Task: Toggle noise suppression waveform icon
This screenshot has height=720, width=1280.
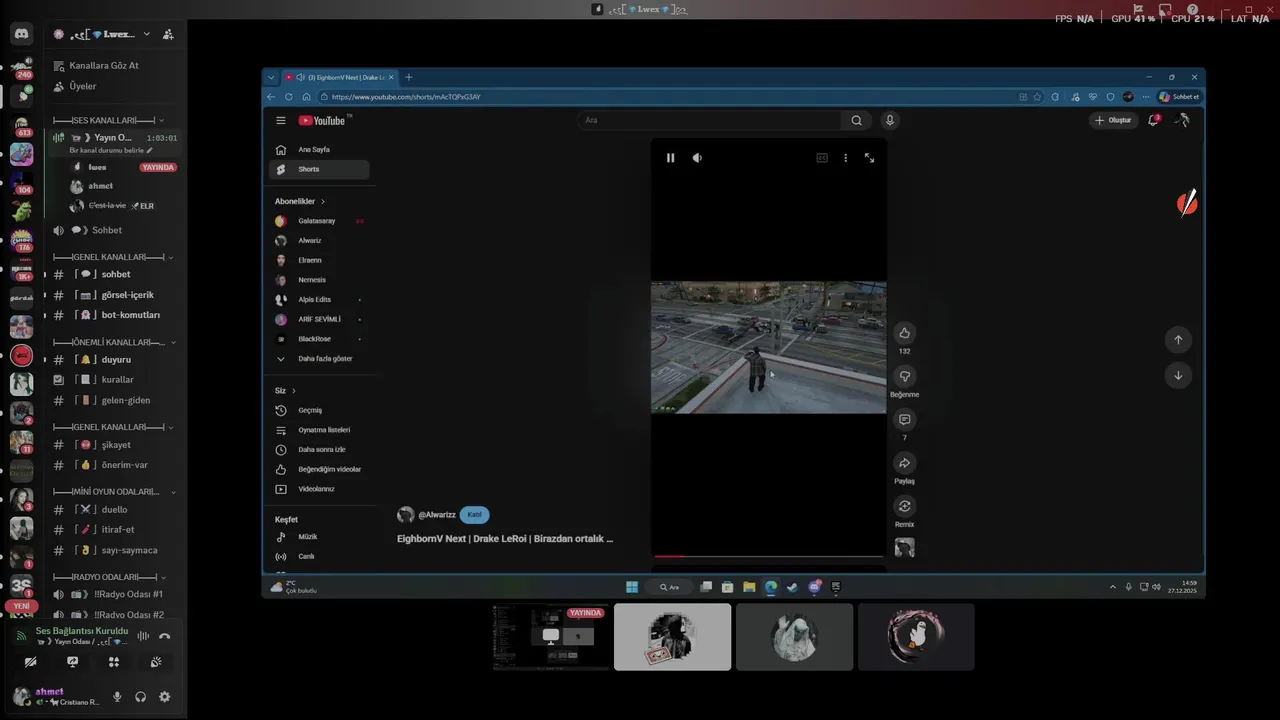Action: 143,636
